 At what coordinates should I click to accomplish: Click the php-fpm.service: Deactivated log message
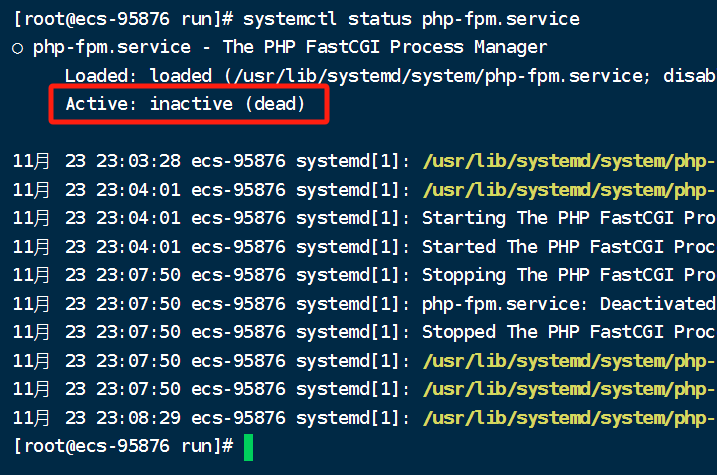pos(569,304)
